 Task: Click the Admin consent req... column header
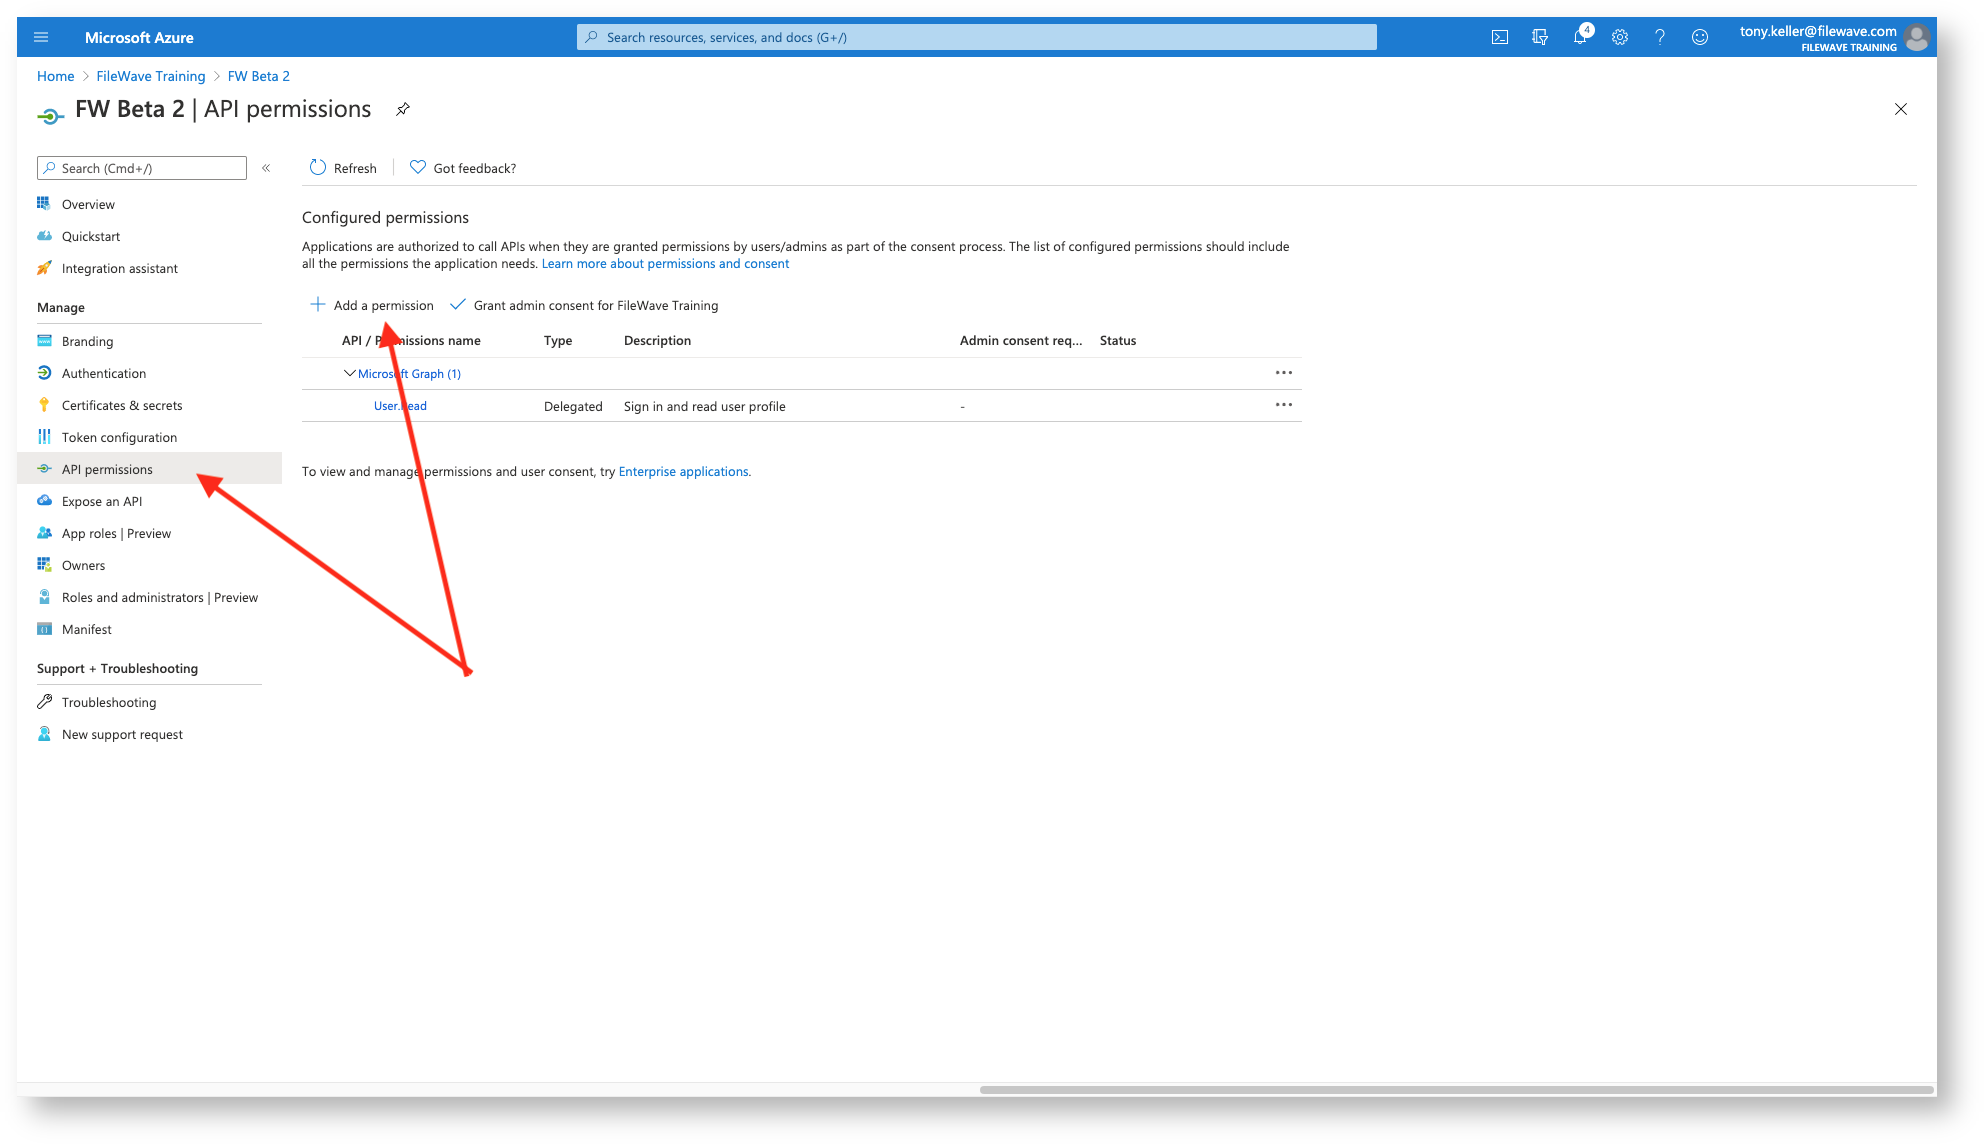[x=1021, y=341]
